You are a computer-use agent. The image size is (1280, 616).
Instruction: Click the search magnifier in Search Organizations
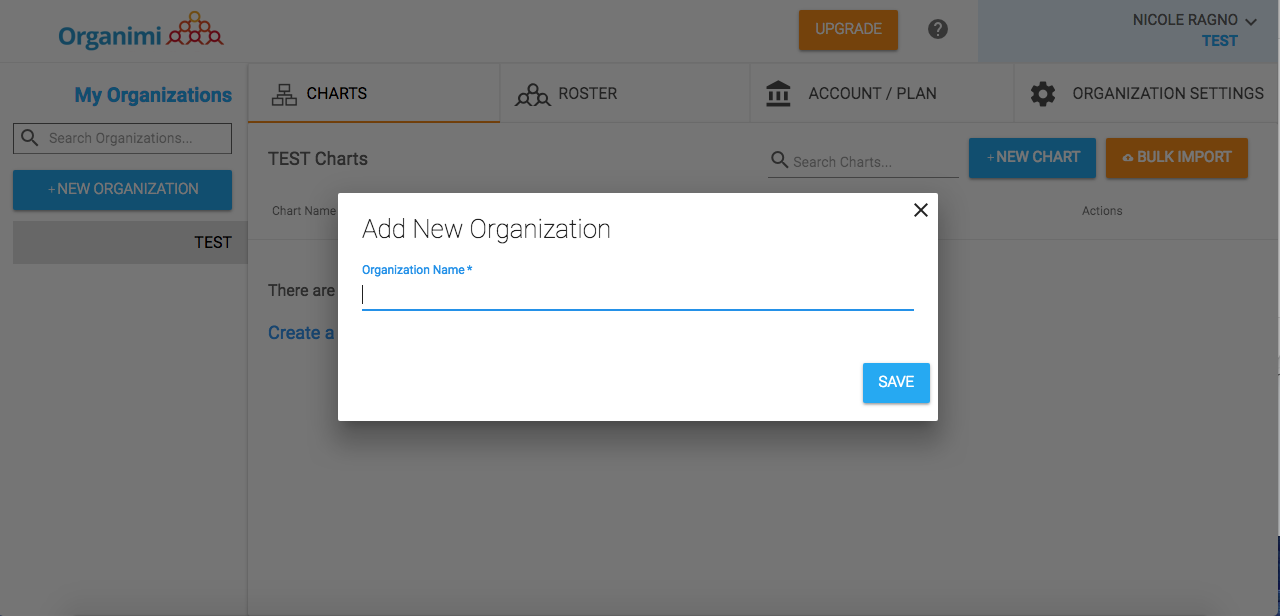30,138
